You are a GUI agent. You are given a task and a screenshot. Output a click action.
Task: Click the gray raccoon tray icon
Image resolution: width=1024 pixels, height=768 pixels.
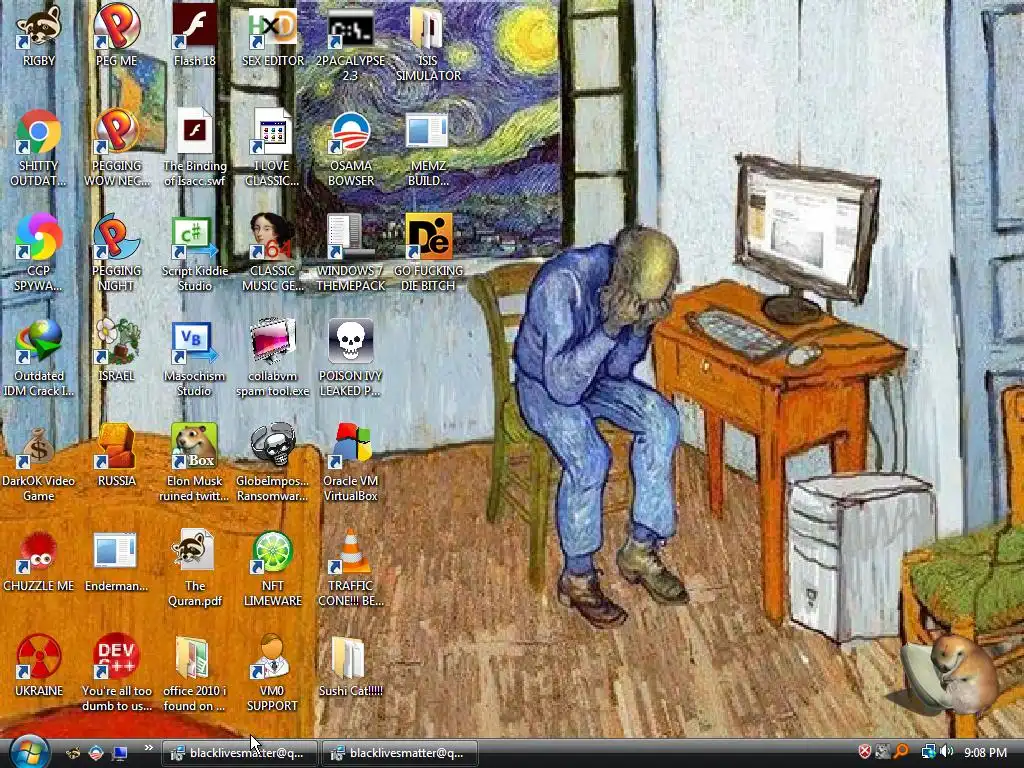(x=882, y=752)
